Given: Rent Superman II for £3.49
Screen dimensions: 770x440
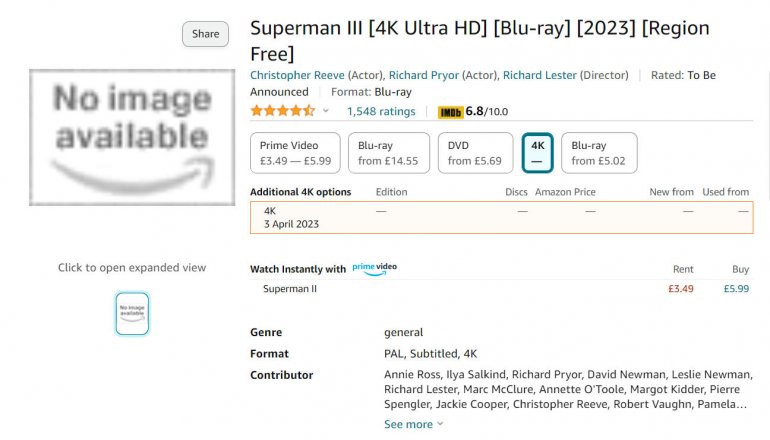Looking at the screenshot, I should pyautogui.click(x=680, y=289).
